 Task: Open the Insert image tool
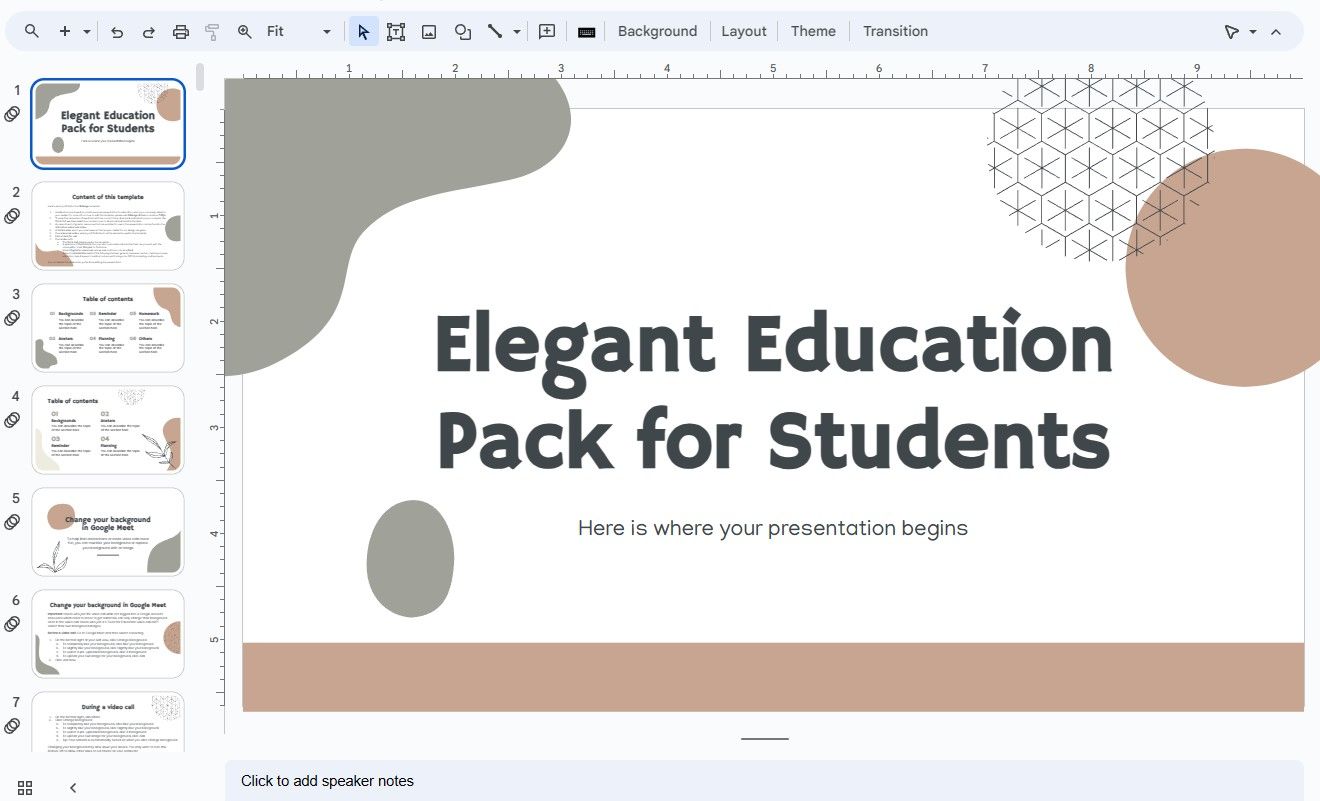[x=428, y=31]
